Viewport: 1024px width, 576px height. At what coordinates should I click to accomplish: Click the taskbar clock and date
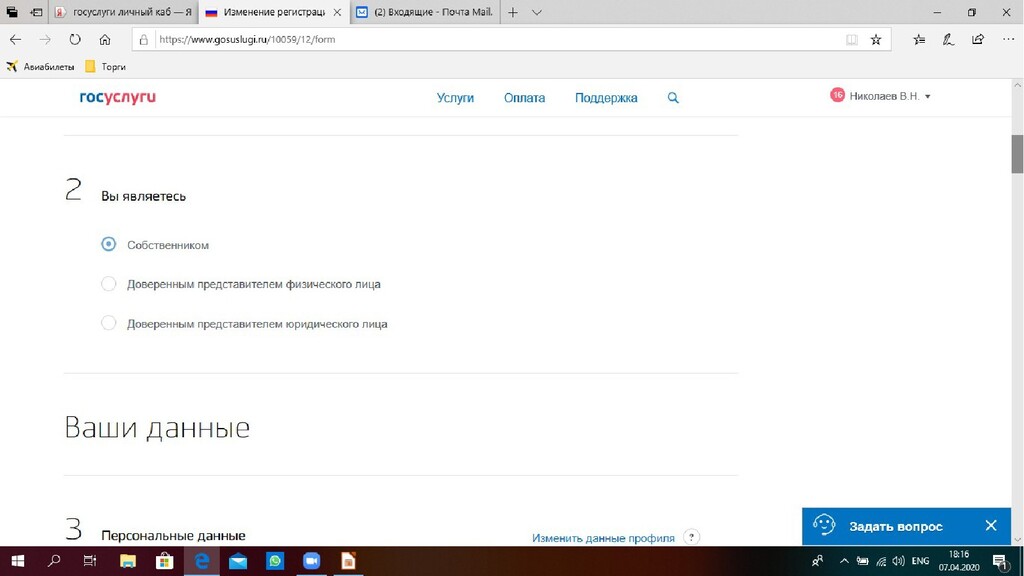click(x=959, y=561)
